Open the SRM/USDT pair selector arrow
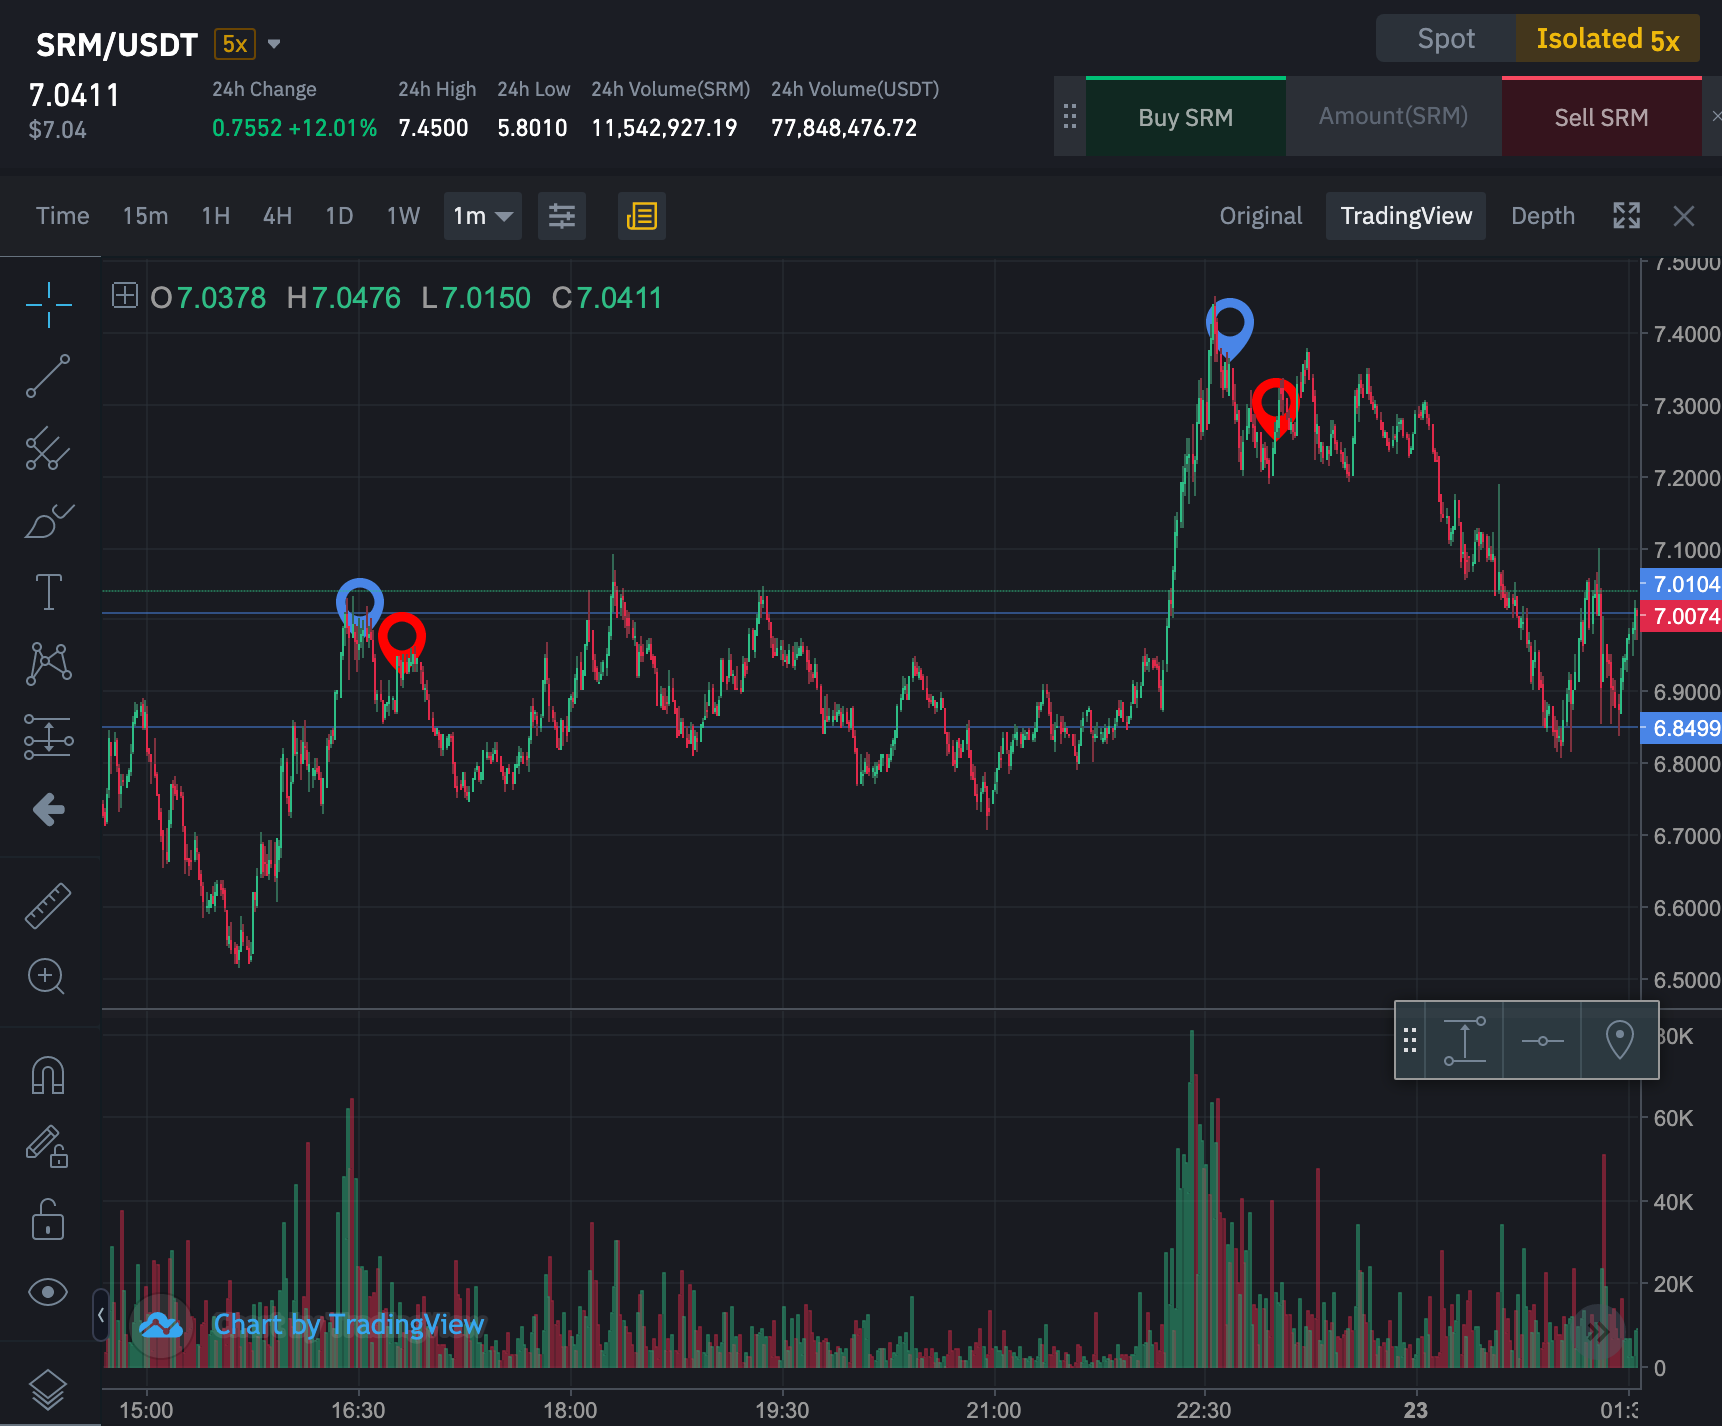The image size is (1722, 1426). (274, 44)
